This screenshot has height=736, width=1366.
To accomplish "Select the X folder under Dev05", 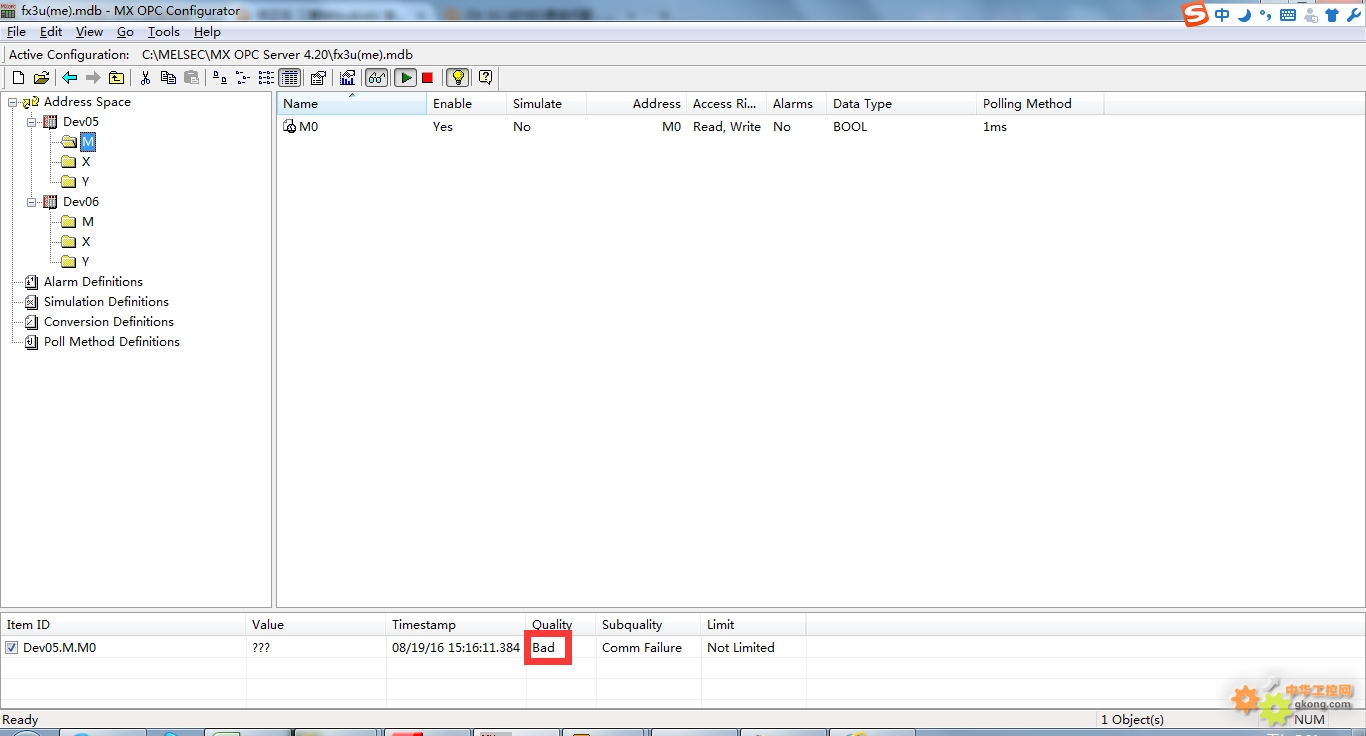I will tap(86, 162).
